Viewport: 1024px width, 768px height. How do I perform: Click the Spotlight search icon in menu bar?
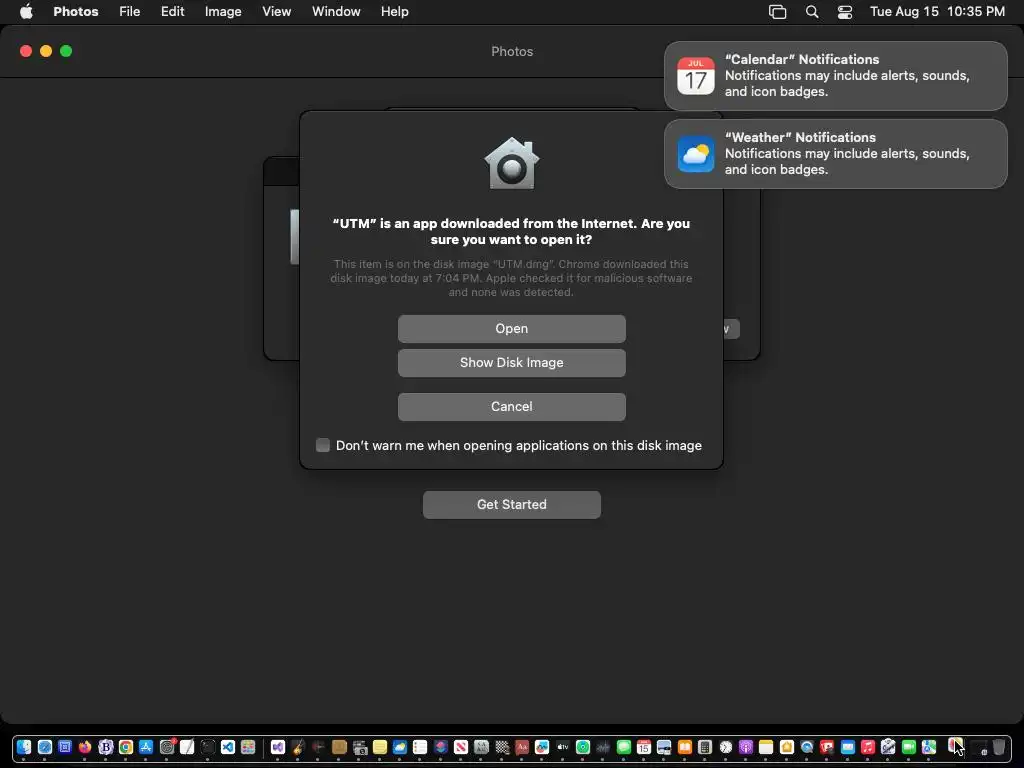tap(812, 12)
